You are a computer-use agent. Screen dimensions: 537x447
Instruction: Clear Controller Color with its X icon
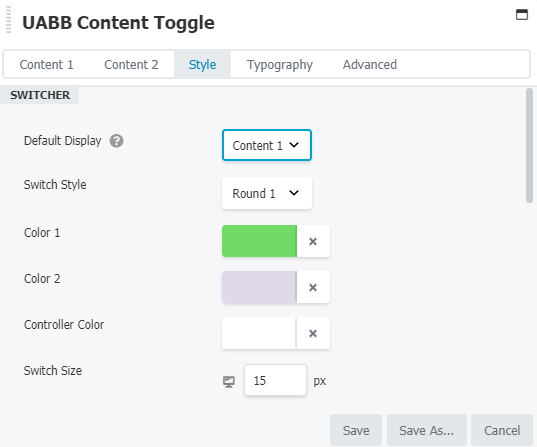pyautogui.click(x=313, y=333)
